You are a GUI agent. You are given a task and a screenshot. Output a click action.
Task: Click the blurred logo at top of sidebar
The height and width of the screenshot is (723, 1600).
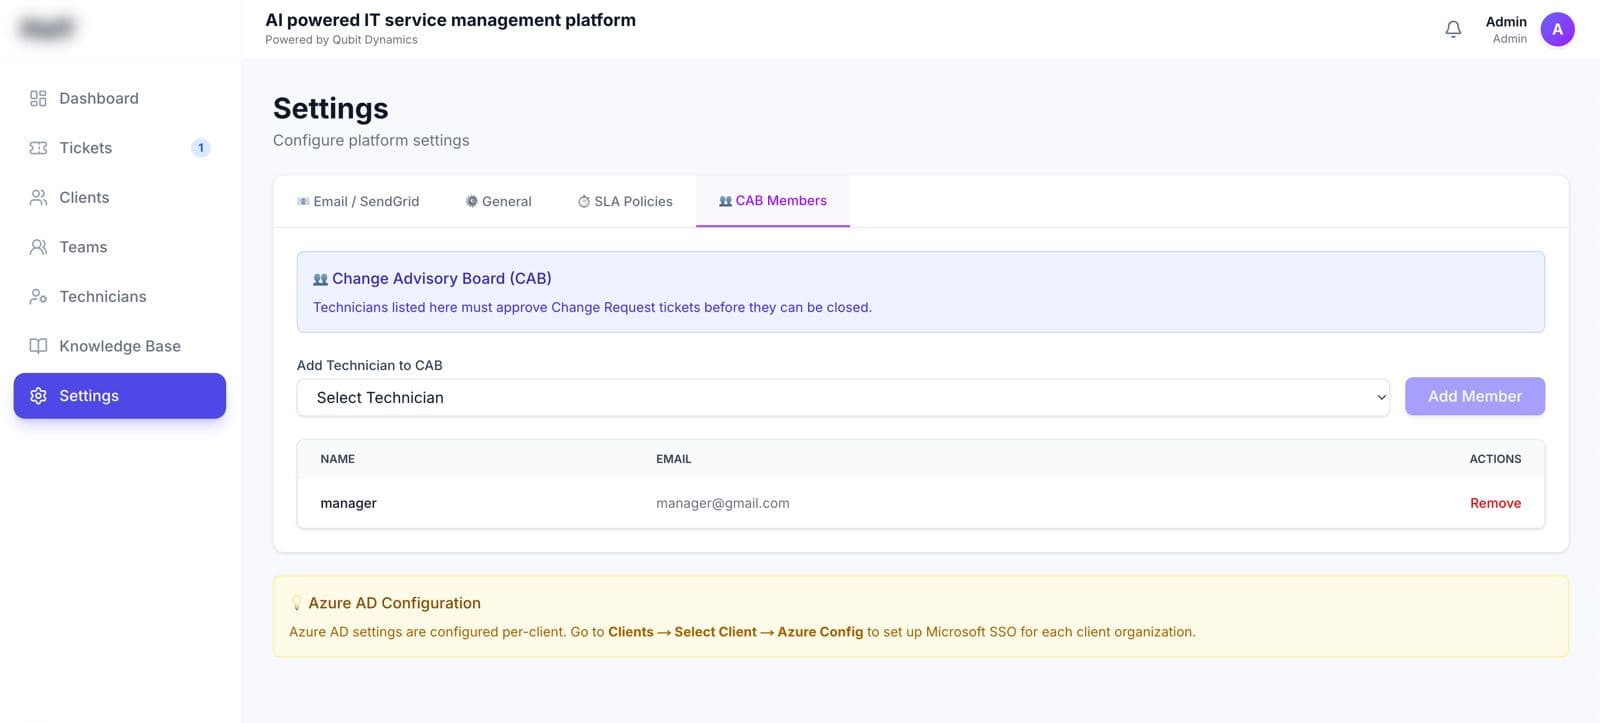pyautogui.click(x=47, y=29)
